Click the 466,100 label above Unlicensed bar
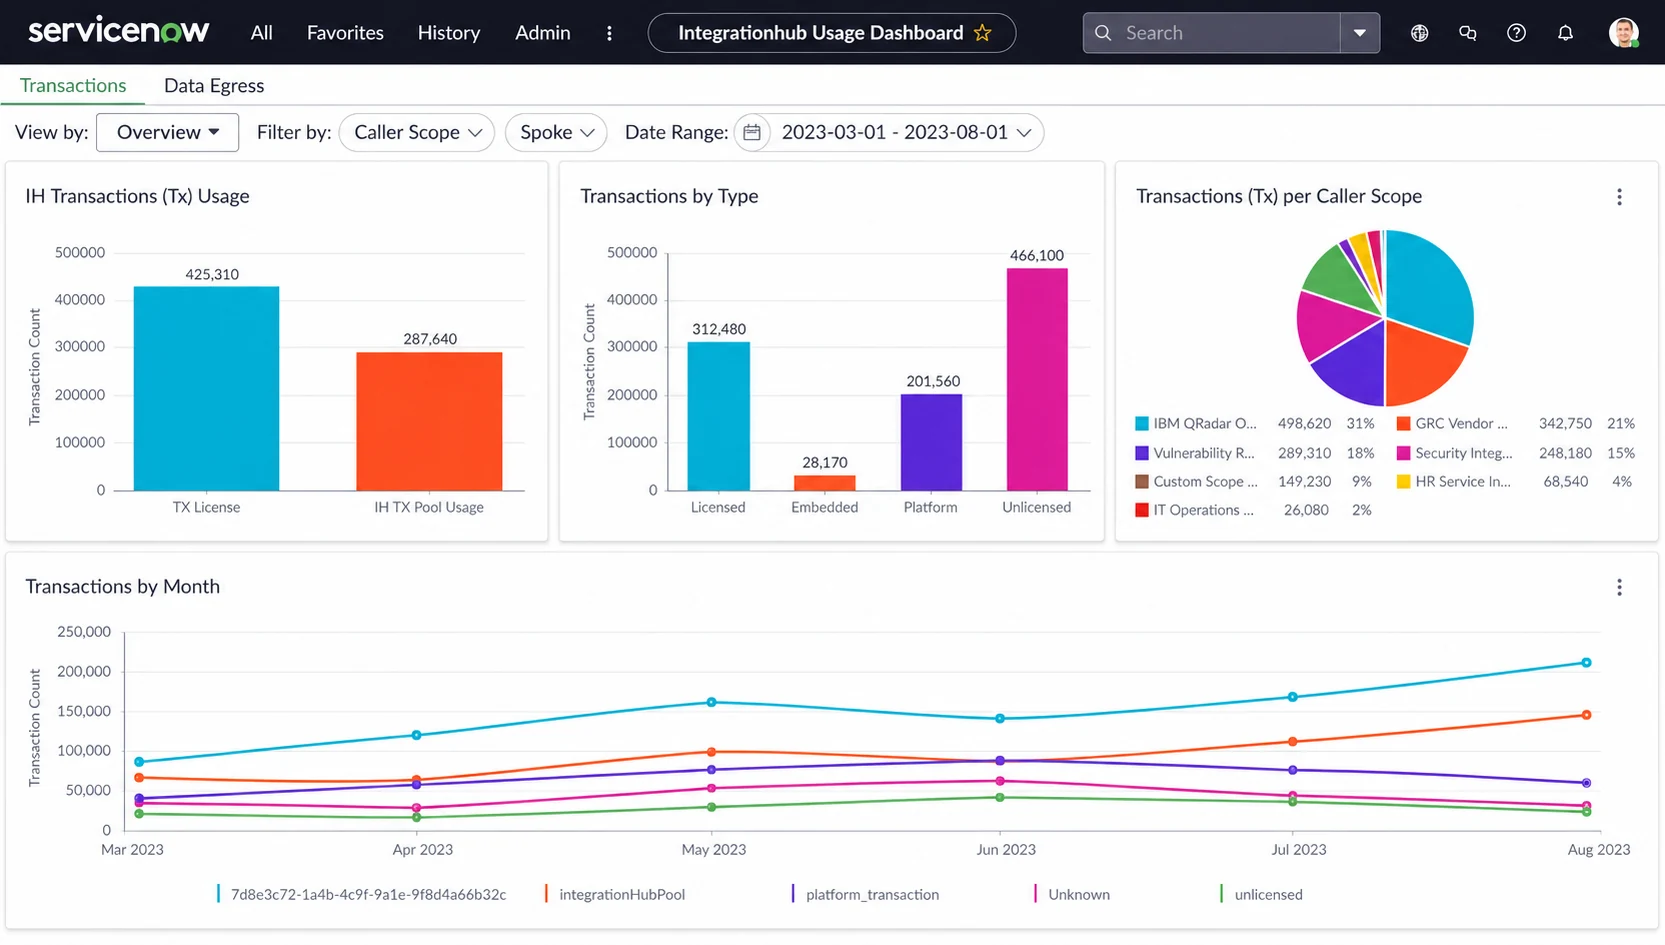The width and height of the screenshot is (1665, 945). click(1037, 255)
